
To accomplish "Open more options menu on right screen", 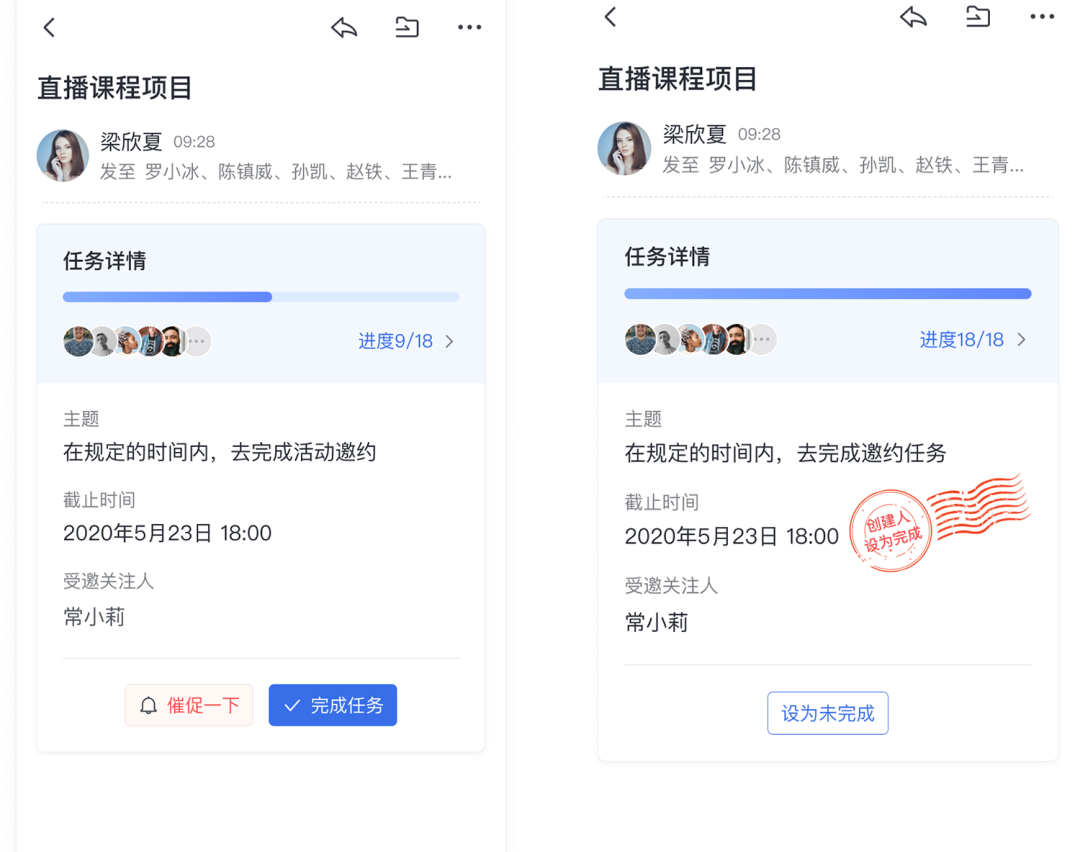I will 1042,17.
